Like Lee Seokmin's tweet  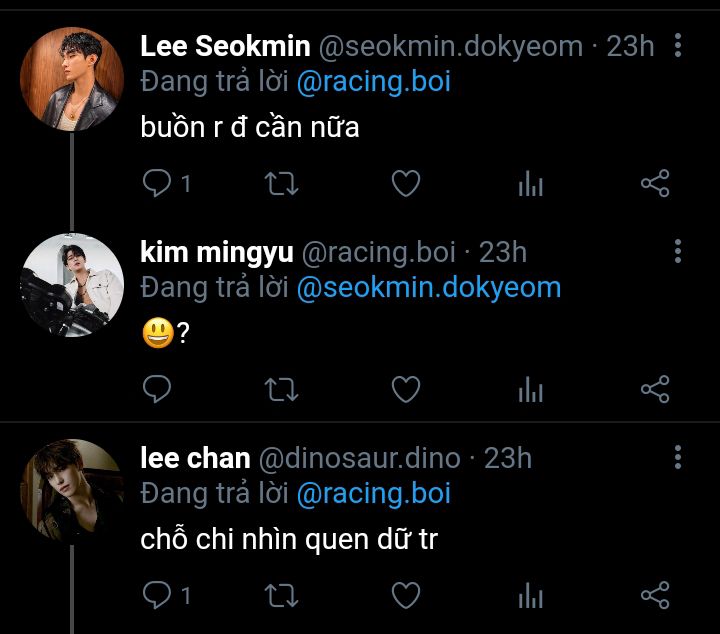pyautogui.click(x=405, y=183)
